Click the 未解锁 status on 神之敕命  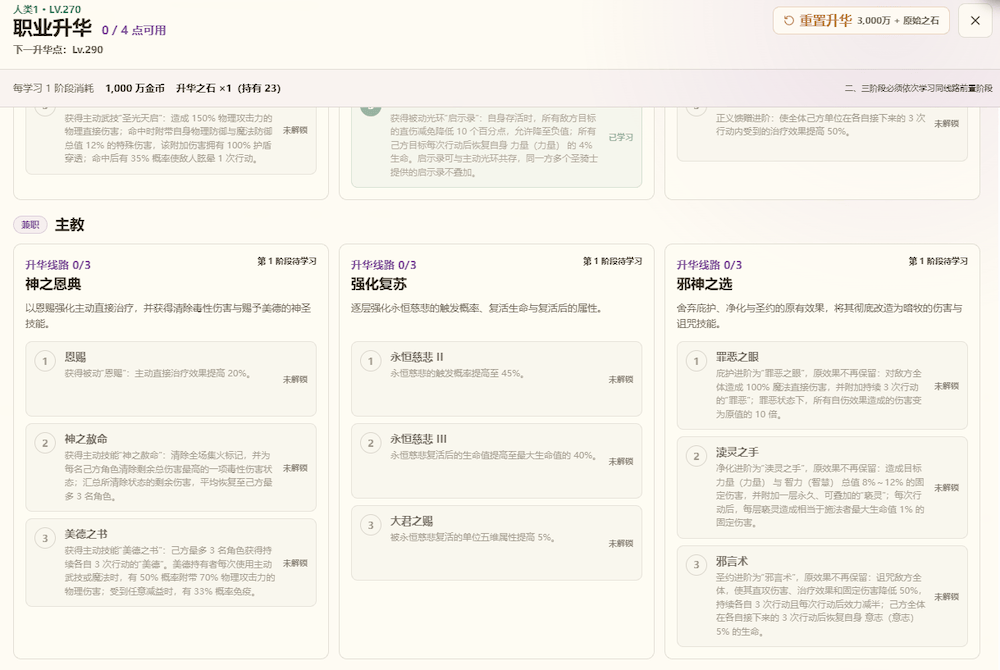pos(295,468)
